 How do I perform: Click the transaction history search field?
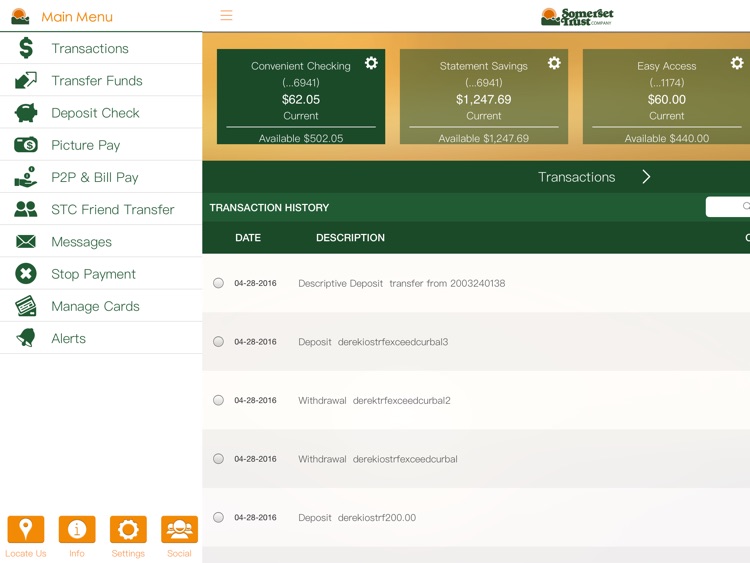coord(728,207)
